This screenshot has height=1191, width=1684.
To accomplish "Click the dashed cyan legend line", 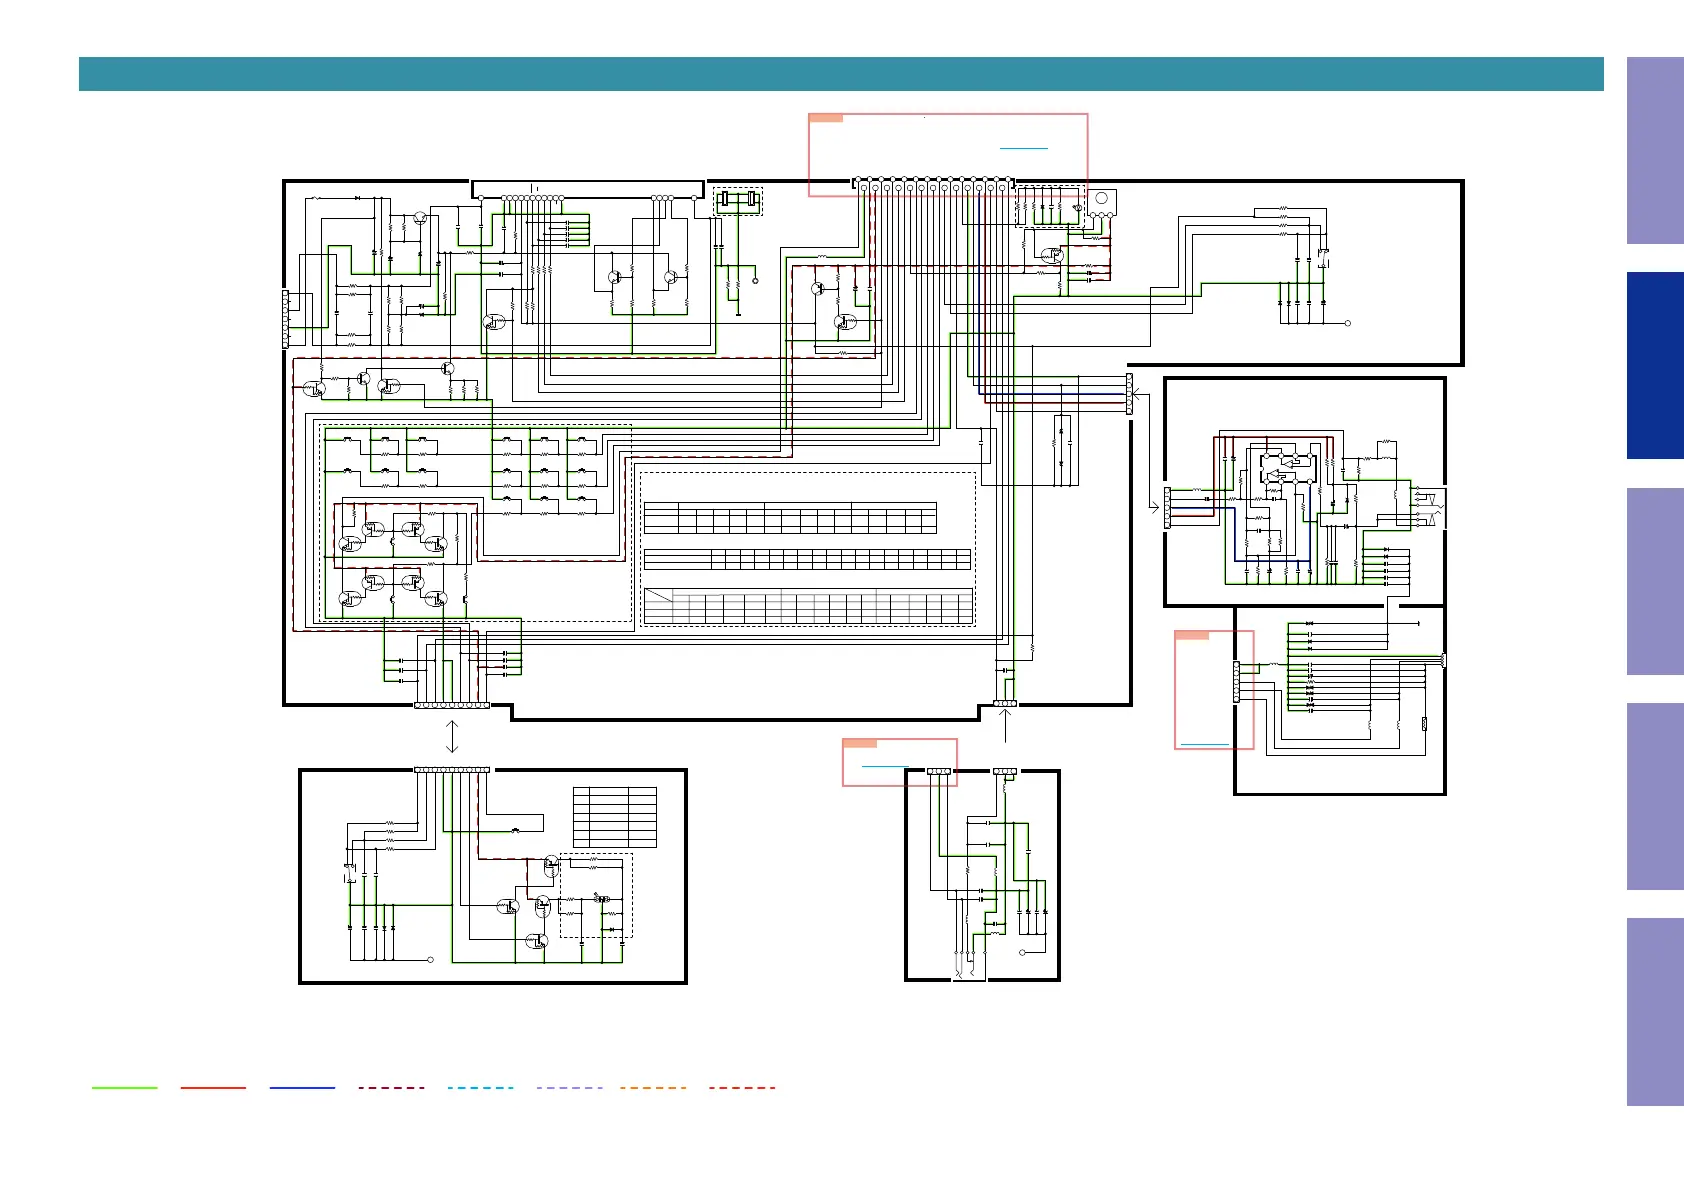I will [481, 1088].
